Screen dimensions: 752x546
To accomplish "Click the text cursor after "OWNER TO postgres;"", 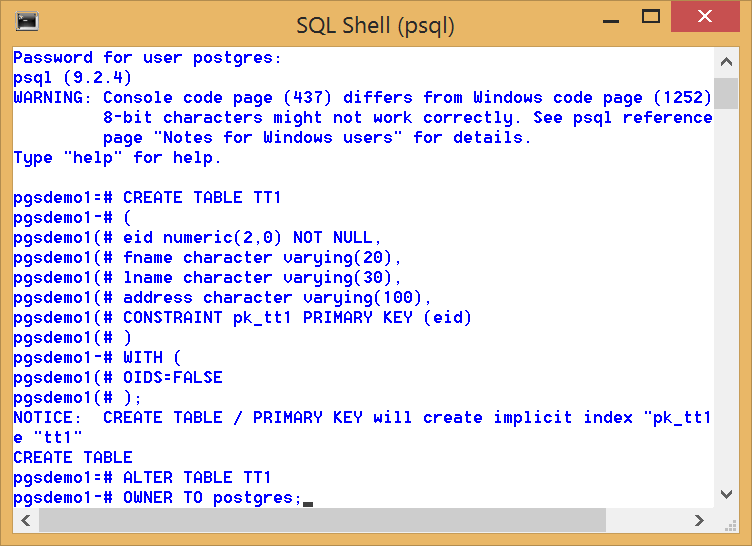I will (x=307, y=499).
